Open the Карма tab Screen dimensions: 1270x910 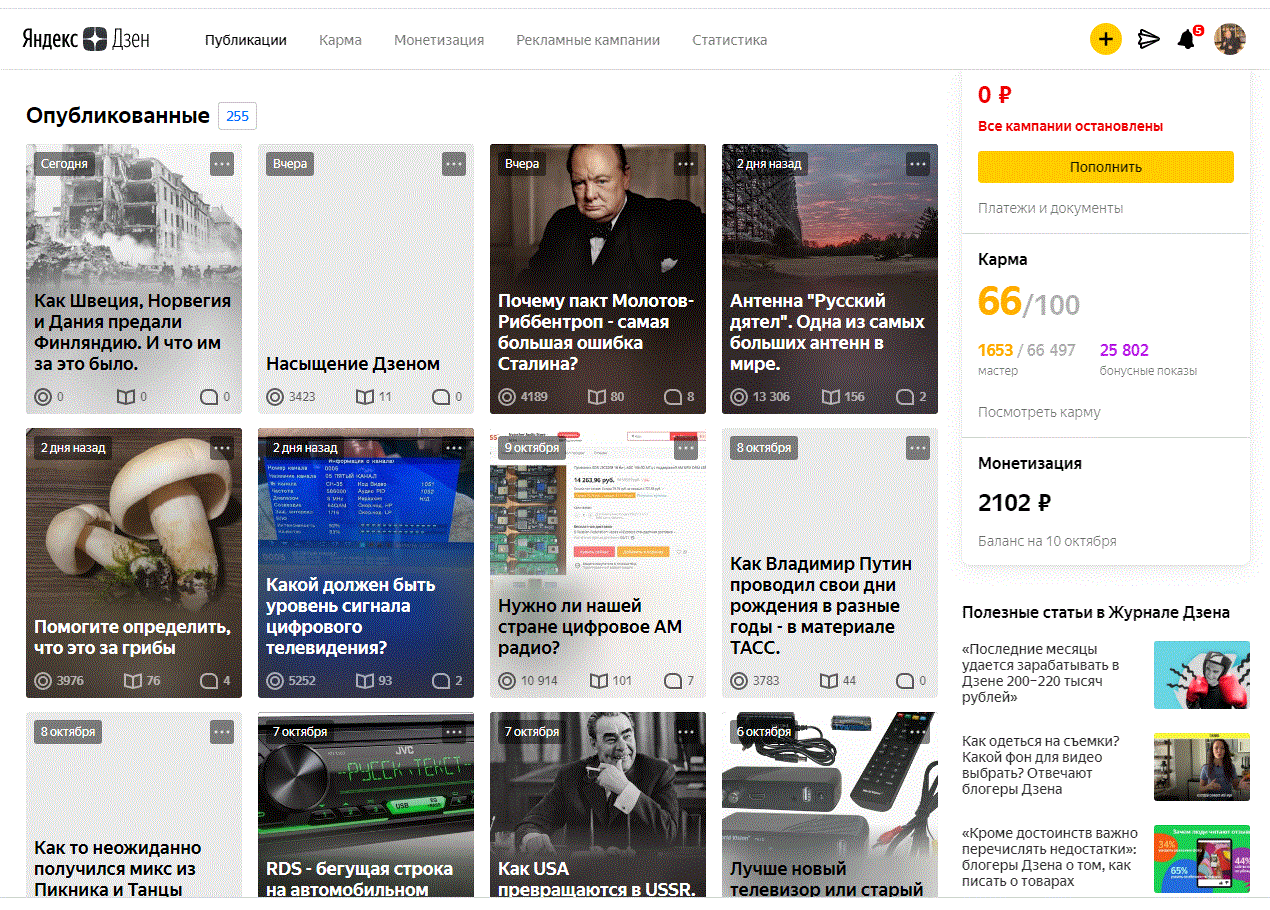[340, 40]
